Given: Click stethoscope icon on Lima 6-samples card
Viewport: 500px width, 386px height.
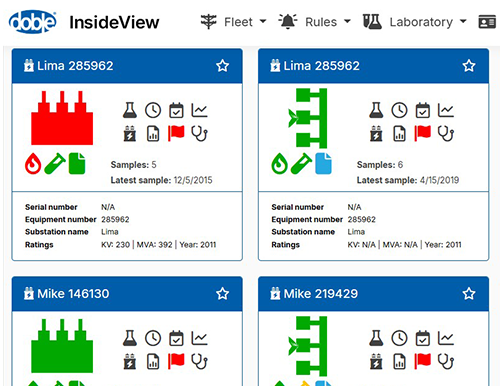Looking at the screenshot, I should 446,134.
